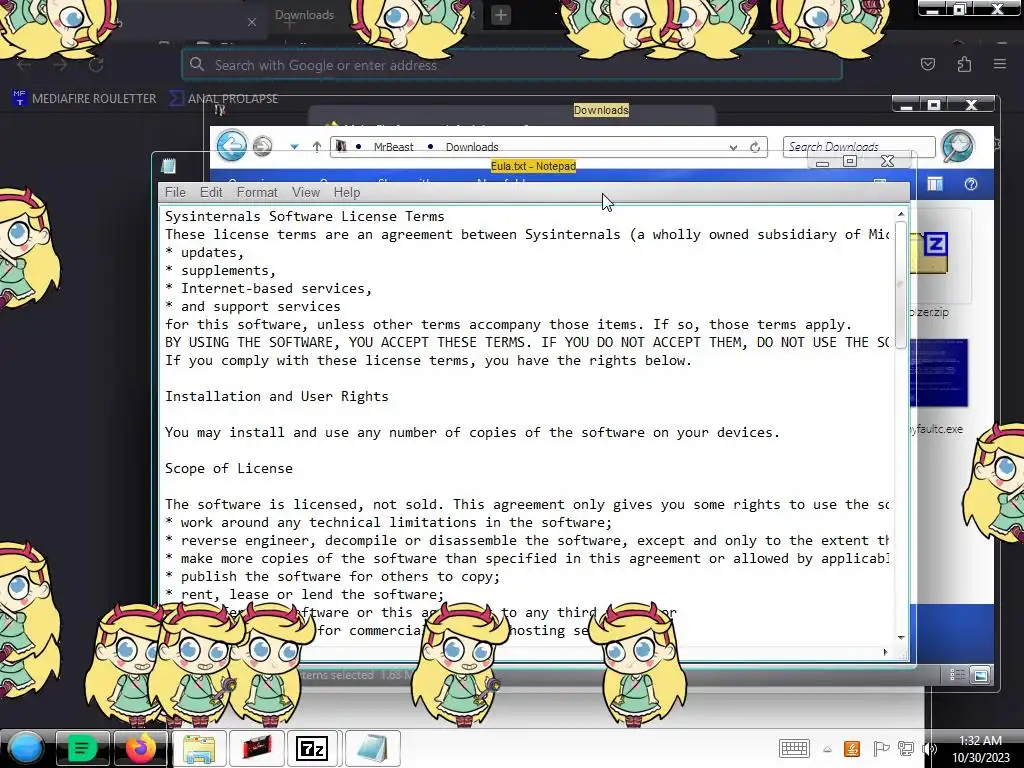Open the green chat app taskbar icon

(x=82, y=748)
